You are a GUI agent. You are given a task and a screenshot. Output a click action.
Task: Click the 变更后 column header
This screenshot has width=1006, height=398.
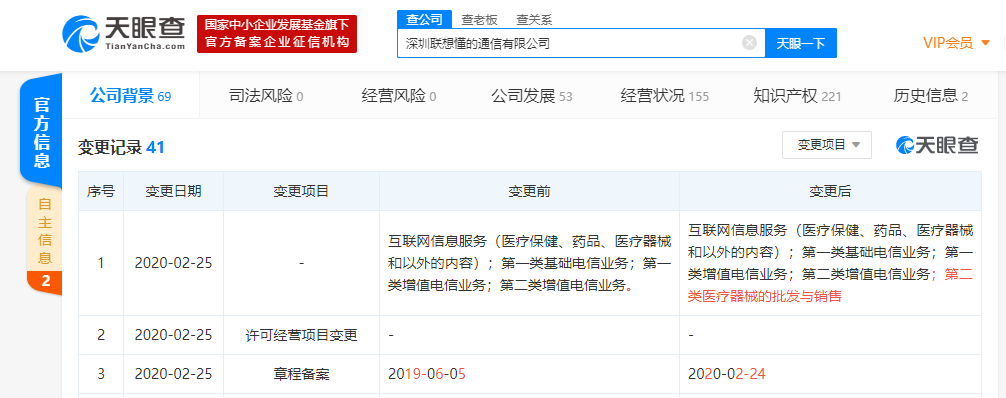[830, 191]
